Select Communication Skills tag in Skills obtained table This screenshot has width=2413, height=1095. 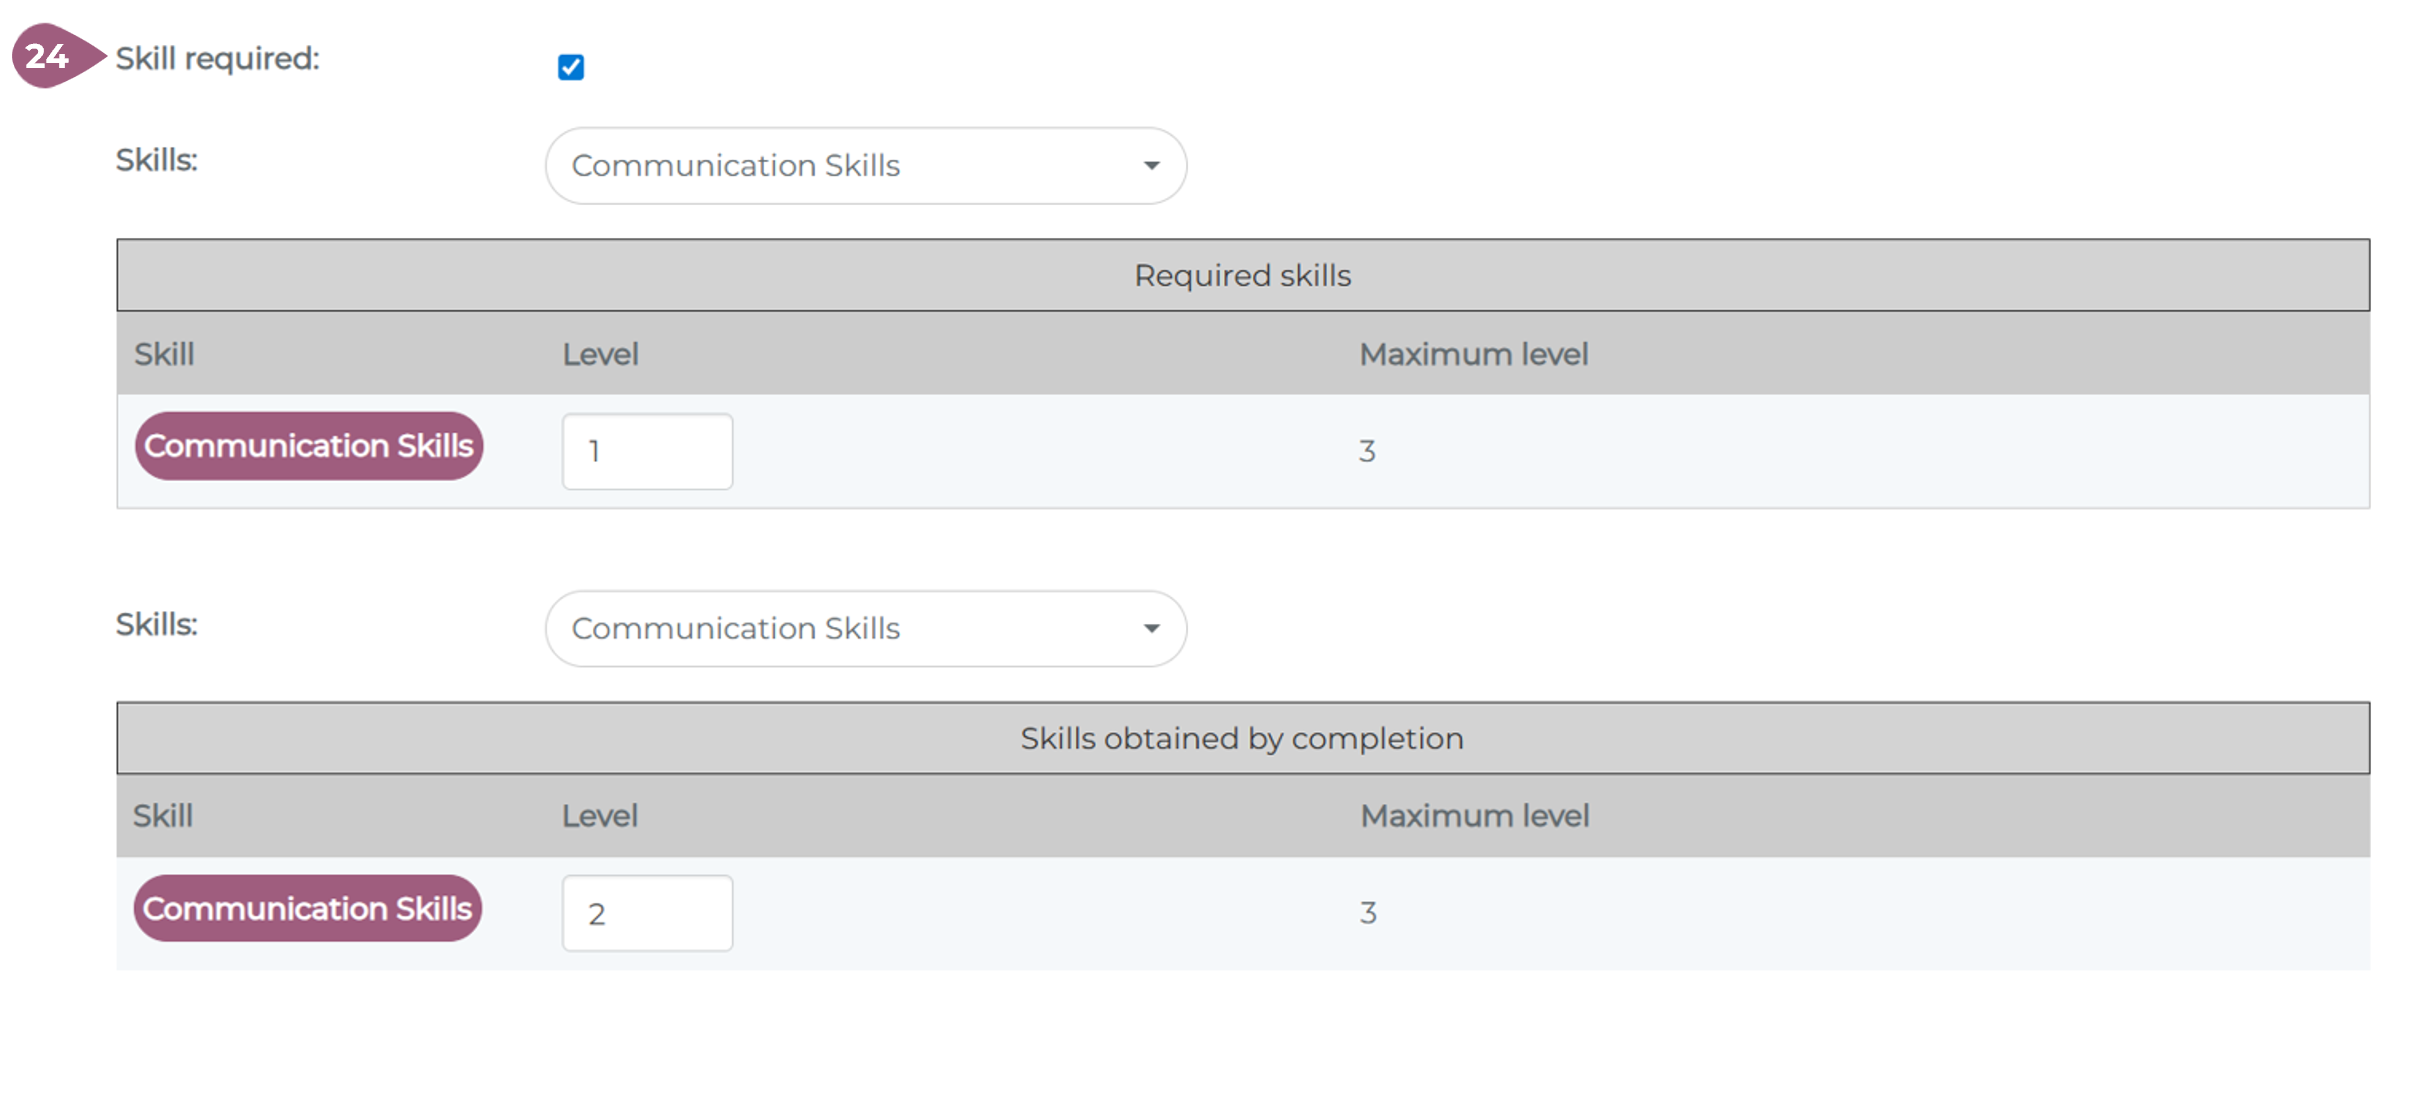point(308,909)
